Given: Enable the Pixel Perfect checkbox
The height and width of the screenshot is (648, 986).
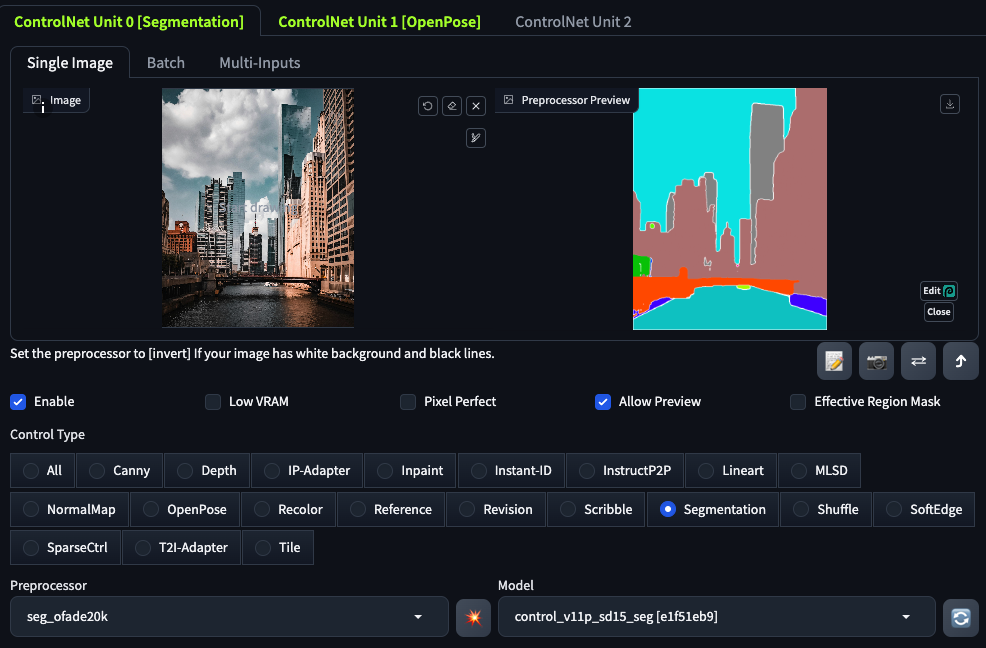Looking at the screenshot, I should 408,402.
